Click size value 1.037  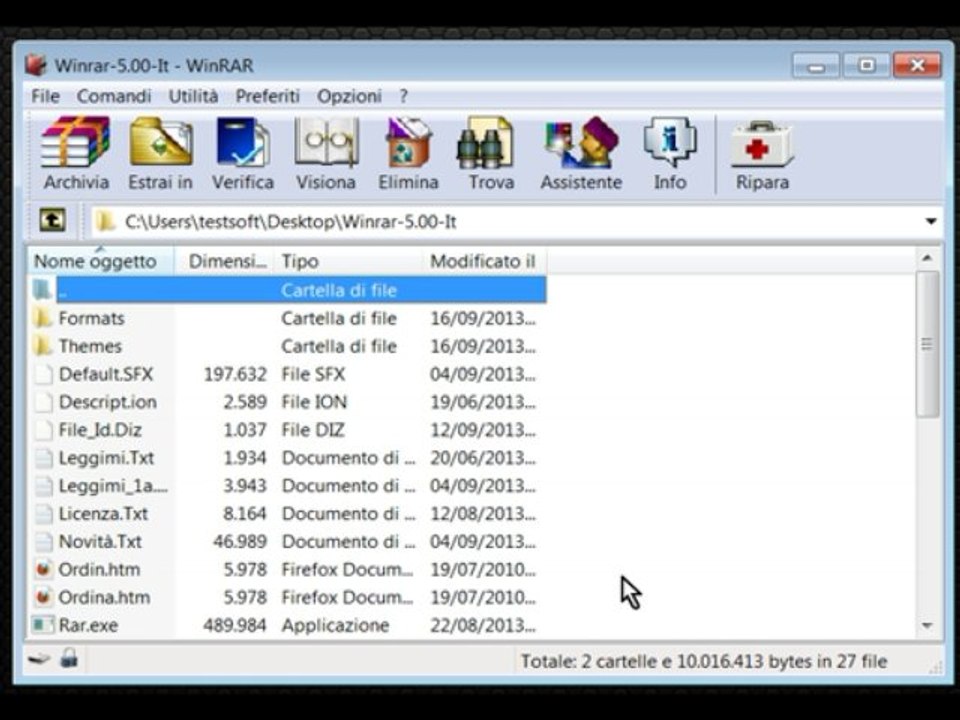244,430
